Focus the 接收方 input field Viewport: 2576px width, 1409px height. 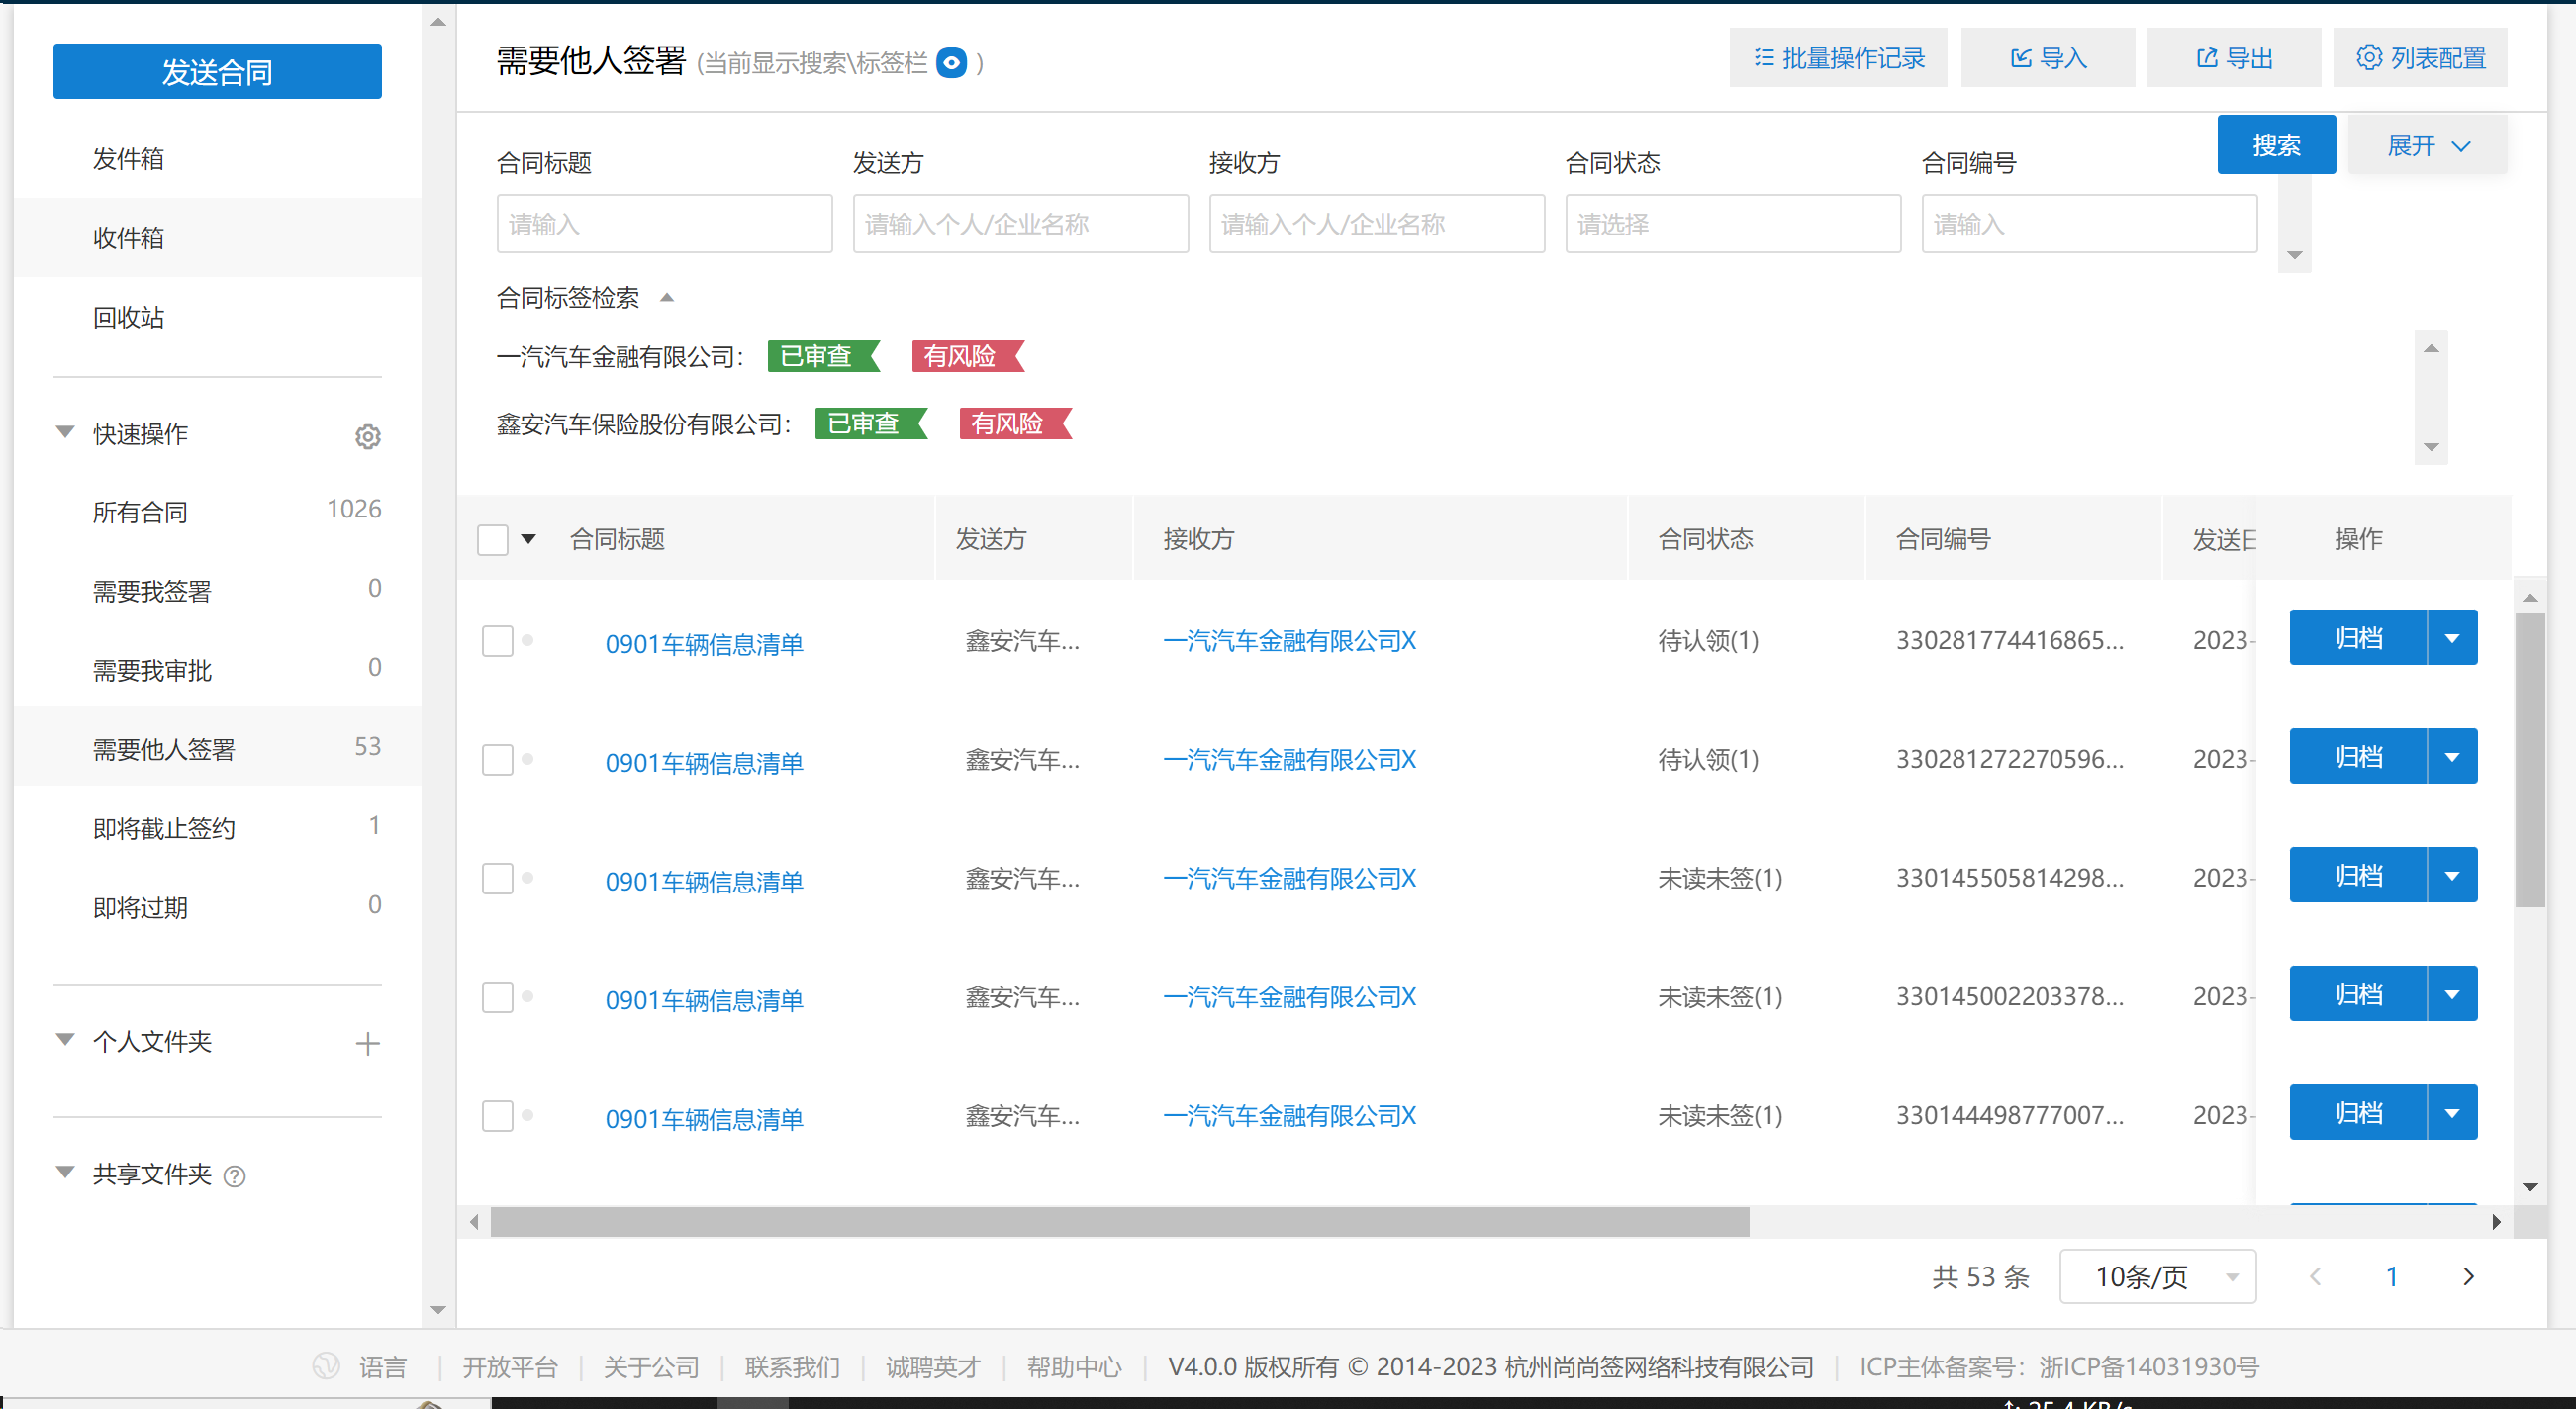[1376, 224]
